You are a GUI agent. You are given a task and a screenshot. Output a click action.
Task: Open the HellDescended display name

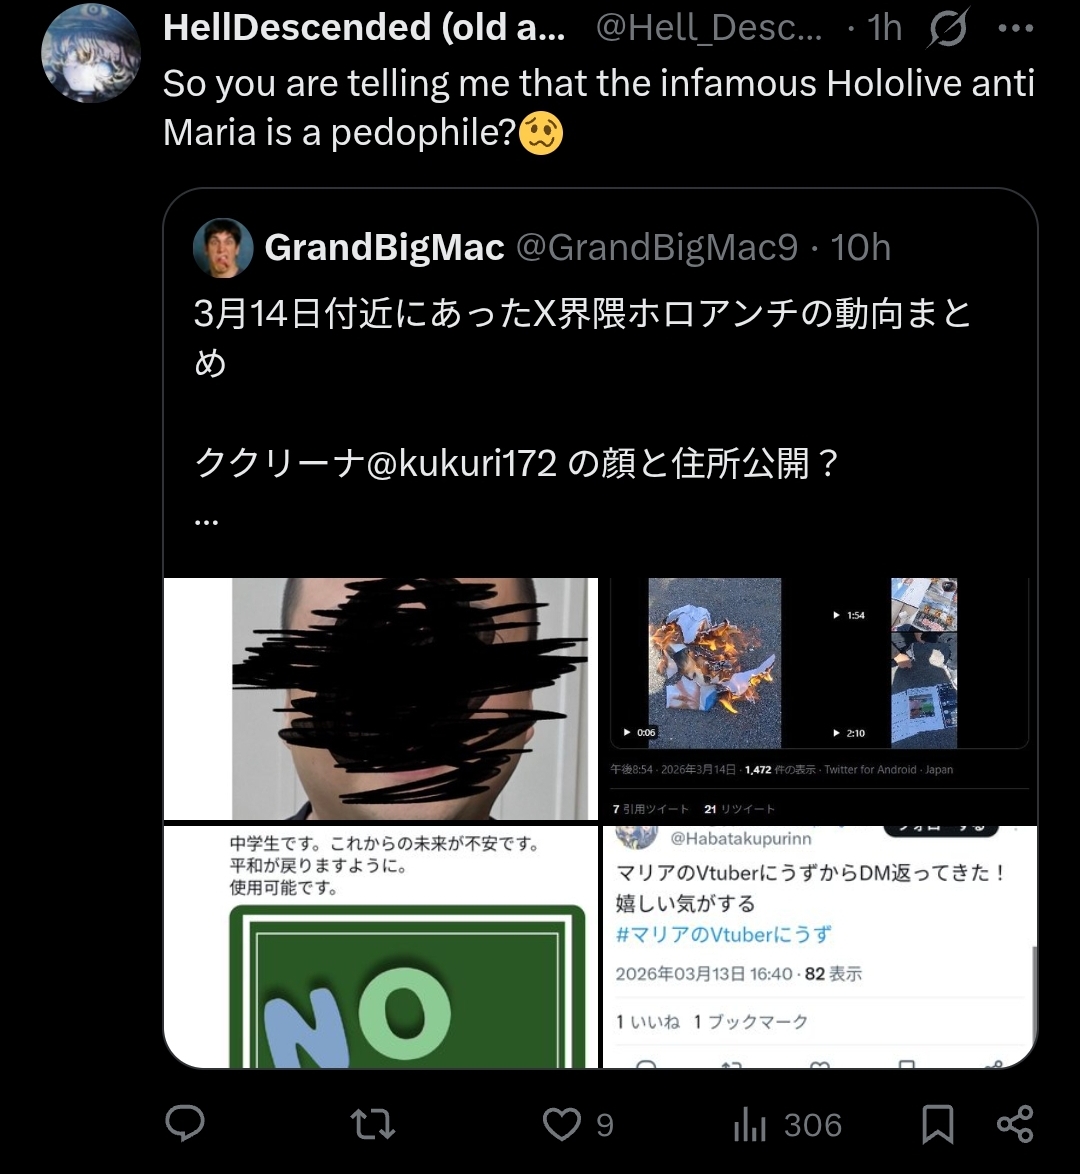[364, 28]
